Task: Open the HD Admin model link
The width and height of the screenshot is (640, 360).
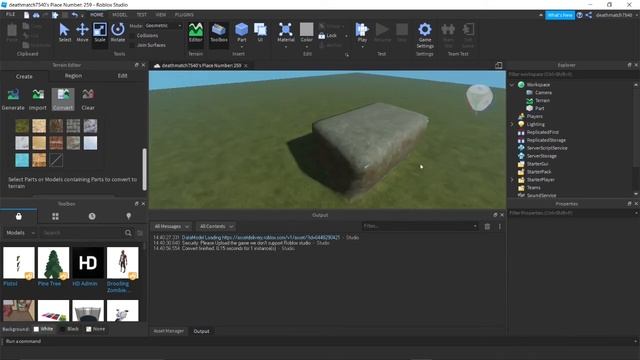Action: coord(85,284)
